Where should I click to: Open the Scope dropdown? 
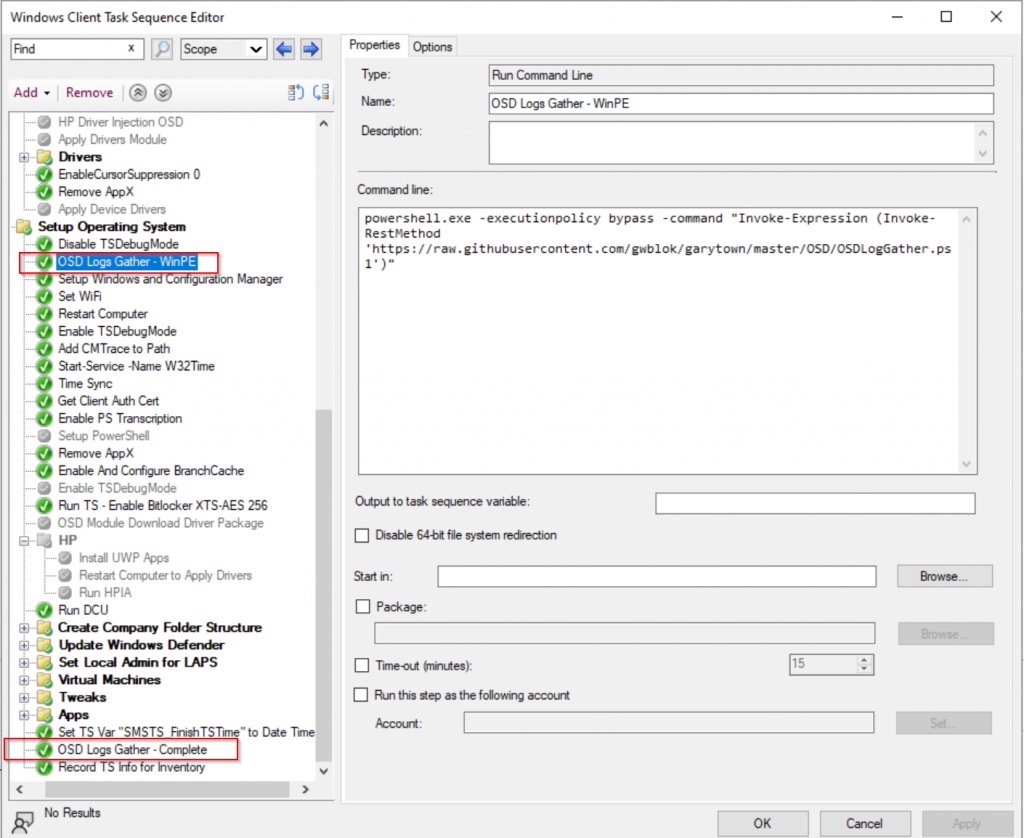coord(223,49)
